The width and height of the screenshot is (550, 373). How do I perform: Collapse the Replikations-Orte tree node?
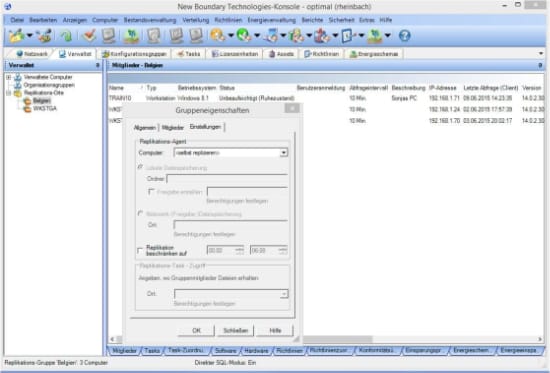[9, 93]
